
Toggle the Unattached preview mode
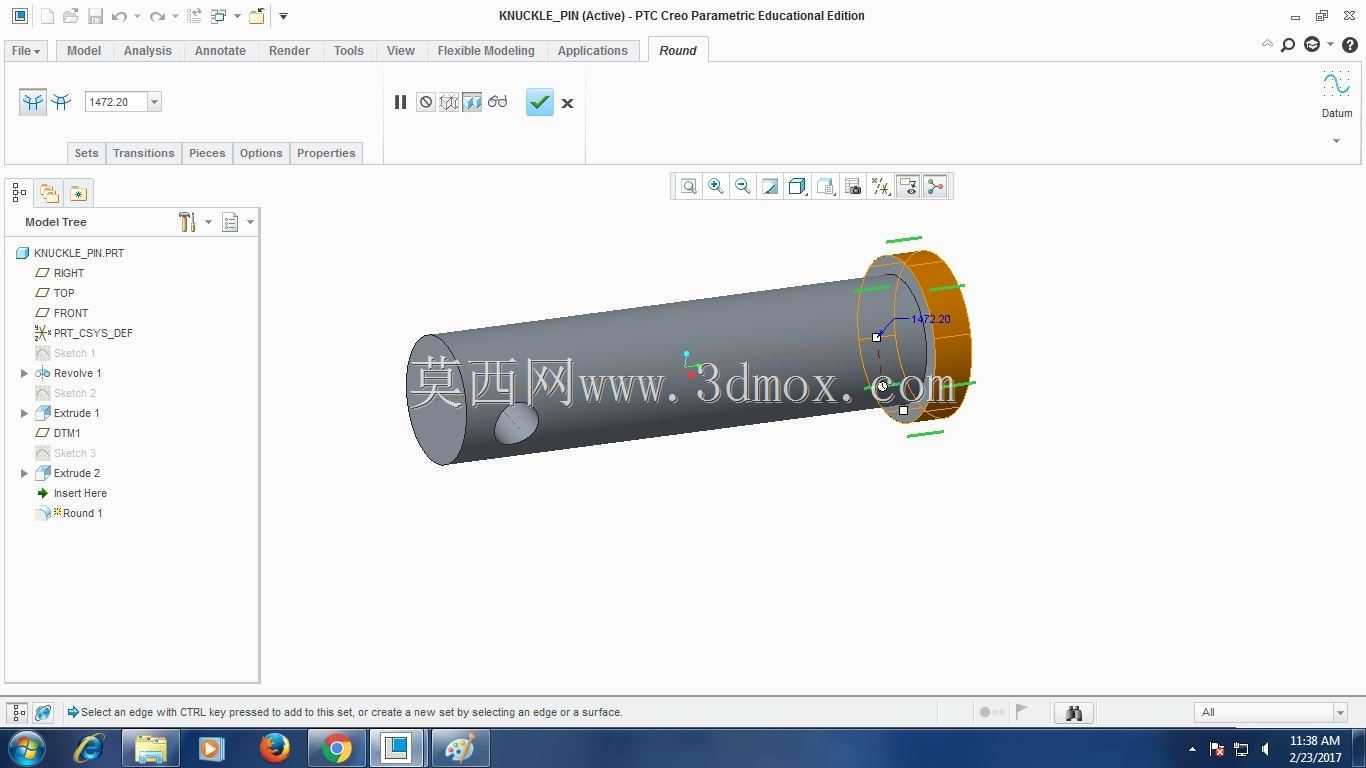pos(449,102)
